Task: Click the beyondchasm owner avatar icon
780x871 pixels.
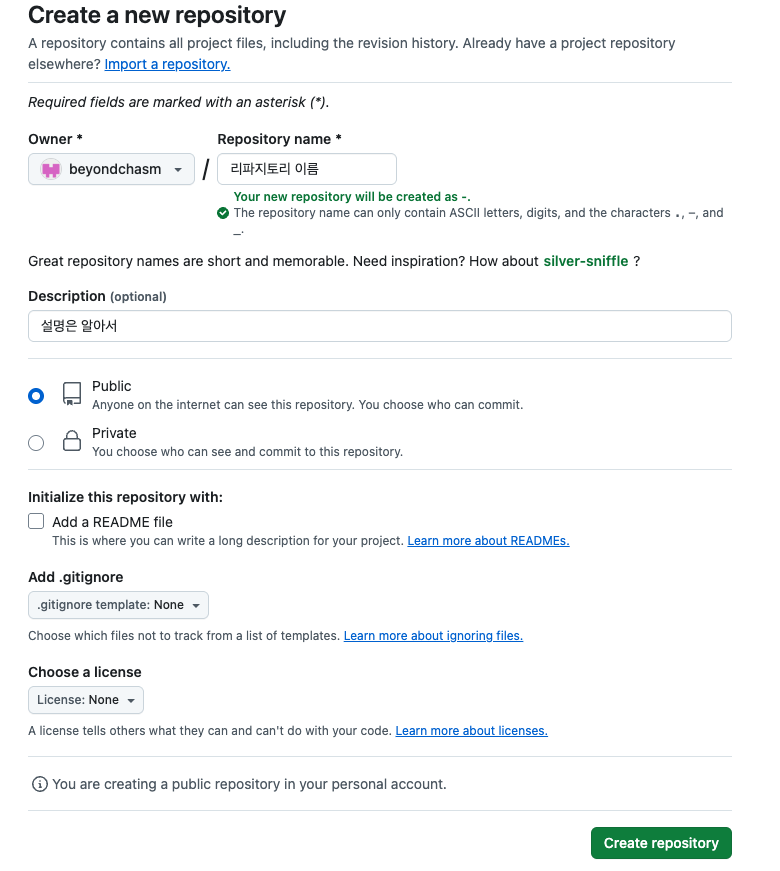Action: point(51,169)
